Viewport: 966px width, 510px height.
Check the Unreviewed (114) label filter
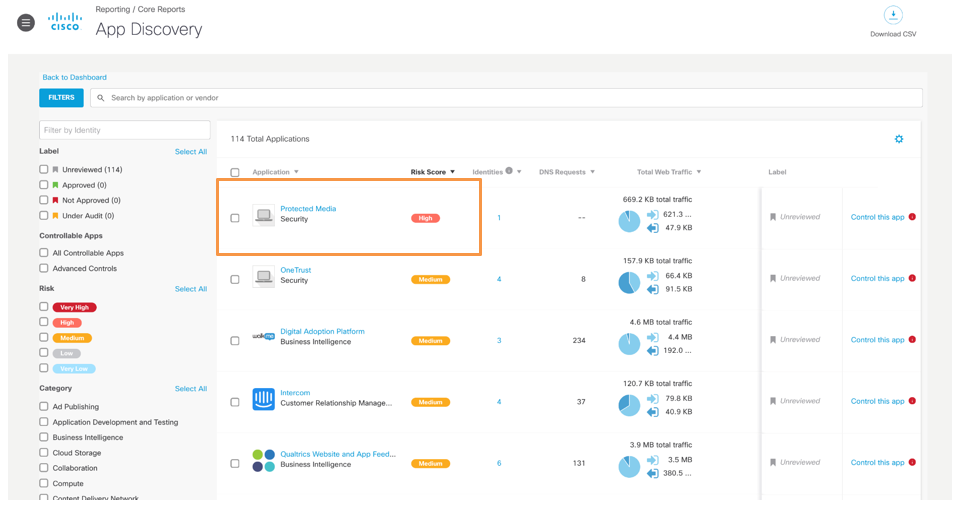point(44,169)
